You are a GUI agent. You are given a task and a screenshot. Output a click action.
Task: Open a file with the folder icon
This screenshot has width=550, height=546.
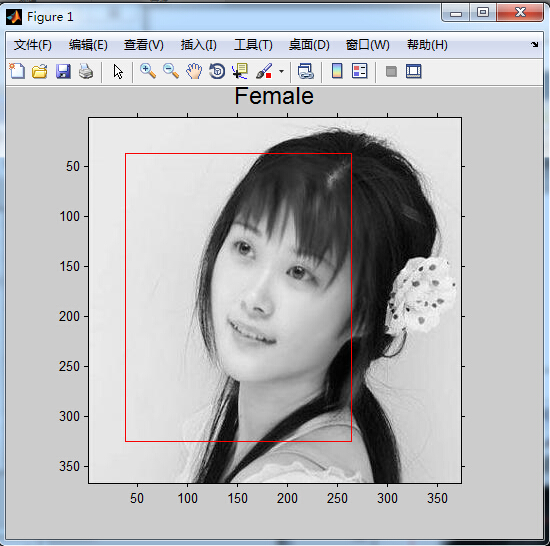(40, 71)
